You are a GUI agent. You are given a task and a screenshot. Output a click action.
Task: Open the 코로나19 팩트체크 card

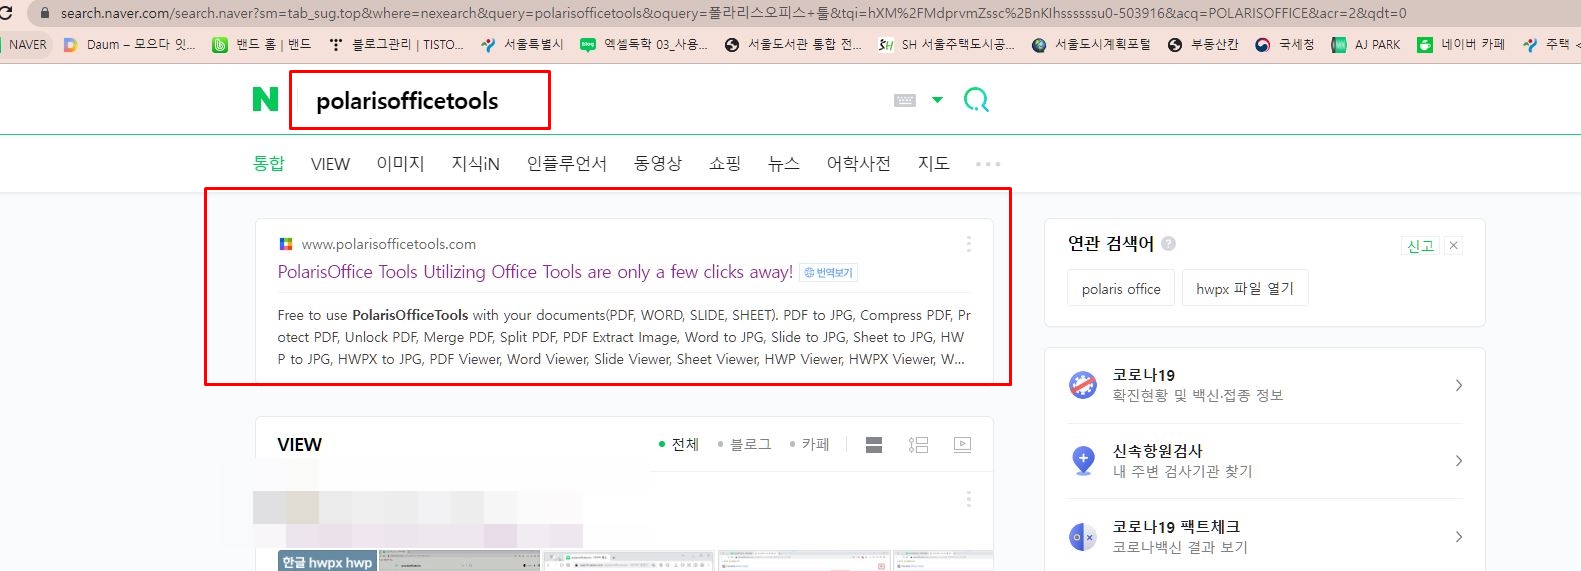pyautogui.click(x=1264, y=537)
